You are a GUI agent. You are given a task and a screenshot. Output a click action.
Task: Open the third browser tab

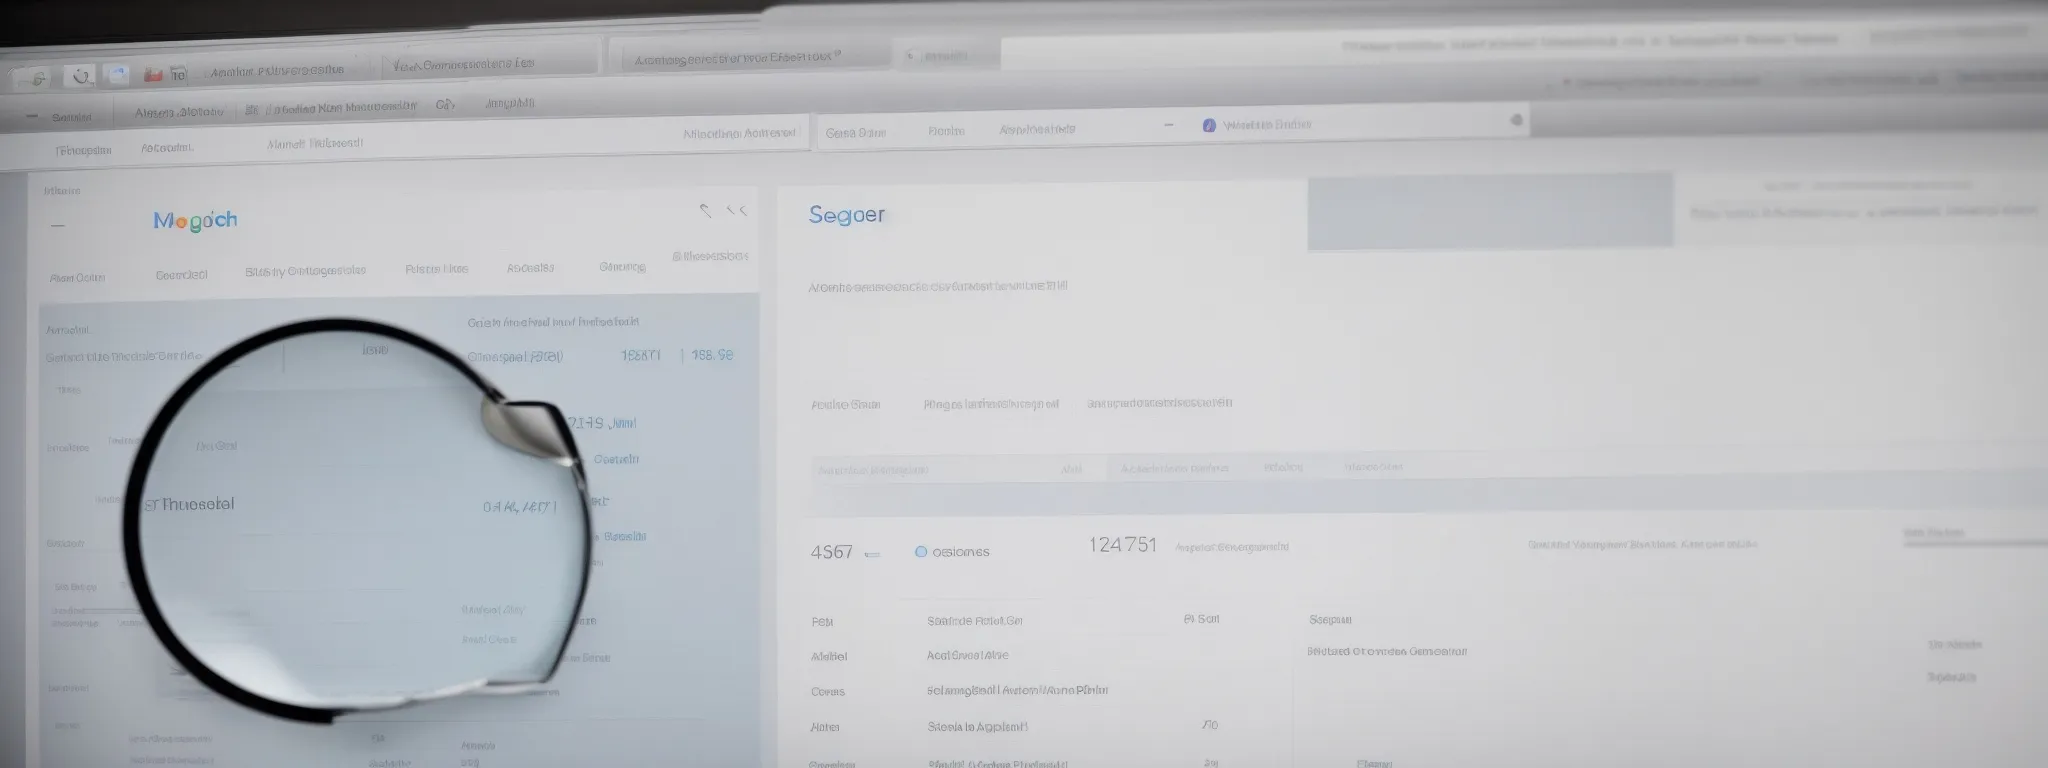[737, 58]
